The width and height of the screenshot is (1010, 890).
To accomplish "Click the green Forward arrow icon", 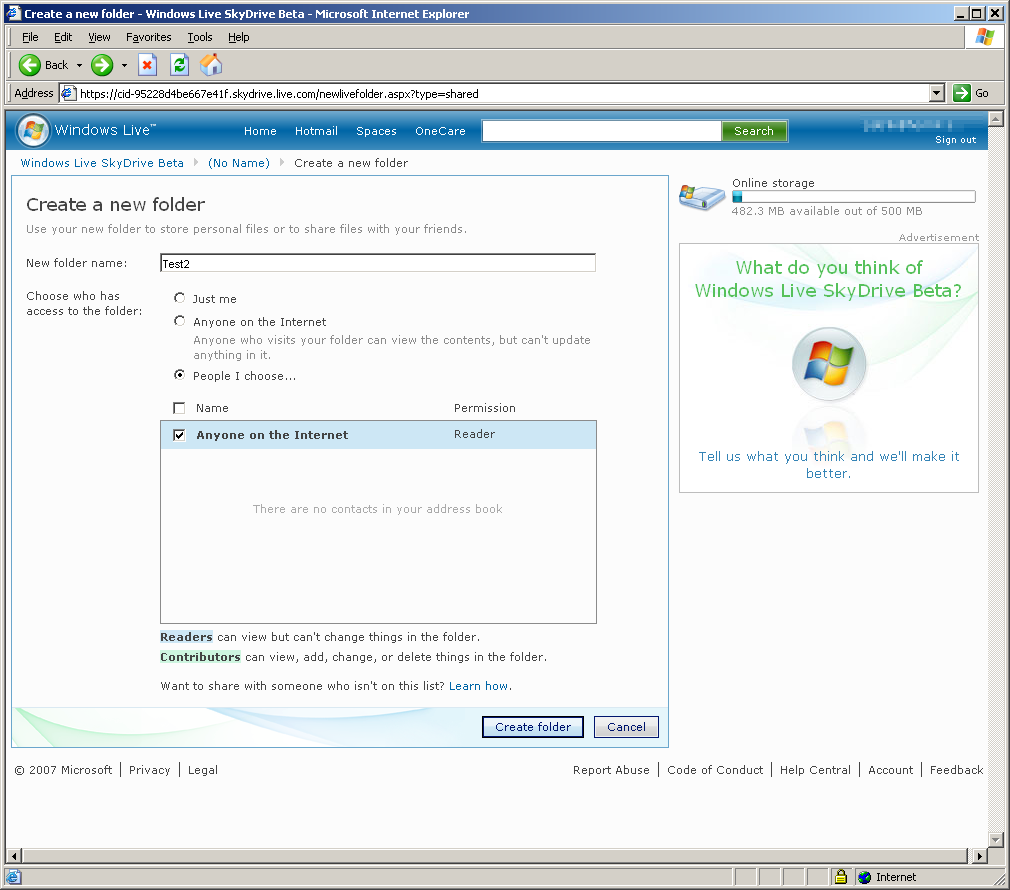I will (102, 65).
